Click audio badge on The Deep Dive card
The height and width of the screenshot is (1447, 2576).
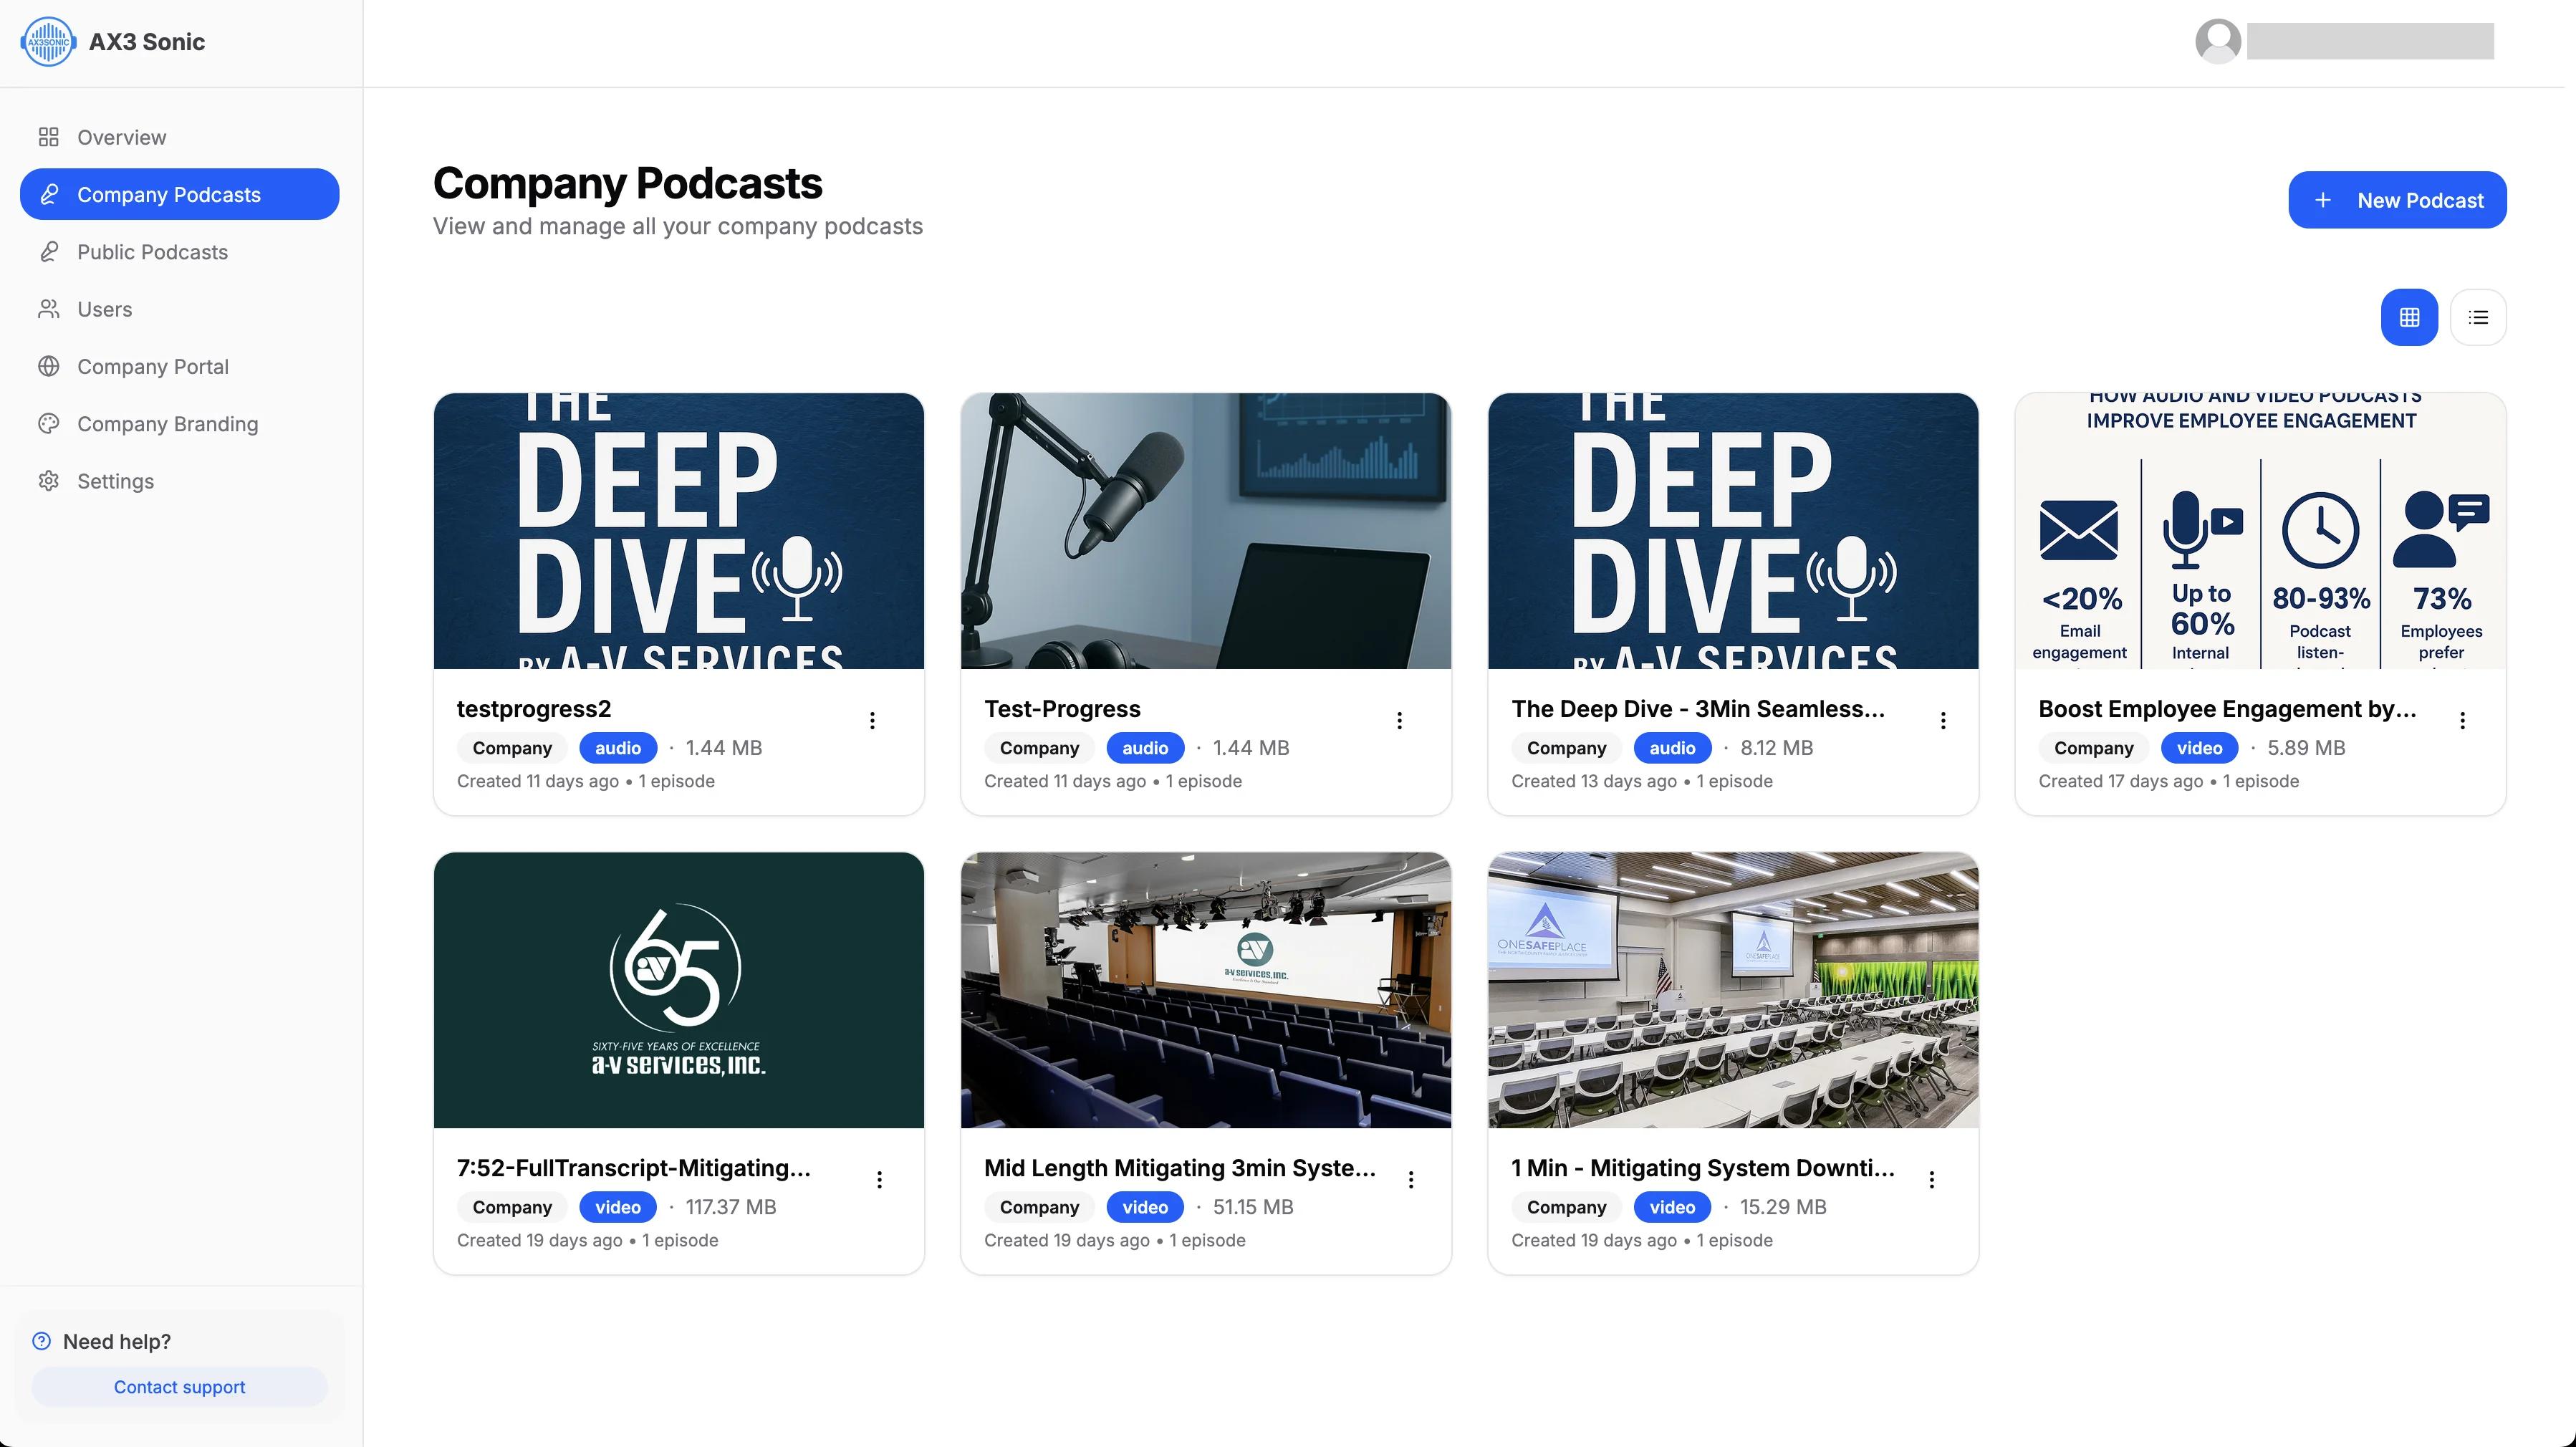tap(1672, 748)
